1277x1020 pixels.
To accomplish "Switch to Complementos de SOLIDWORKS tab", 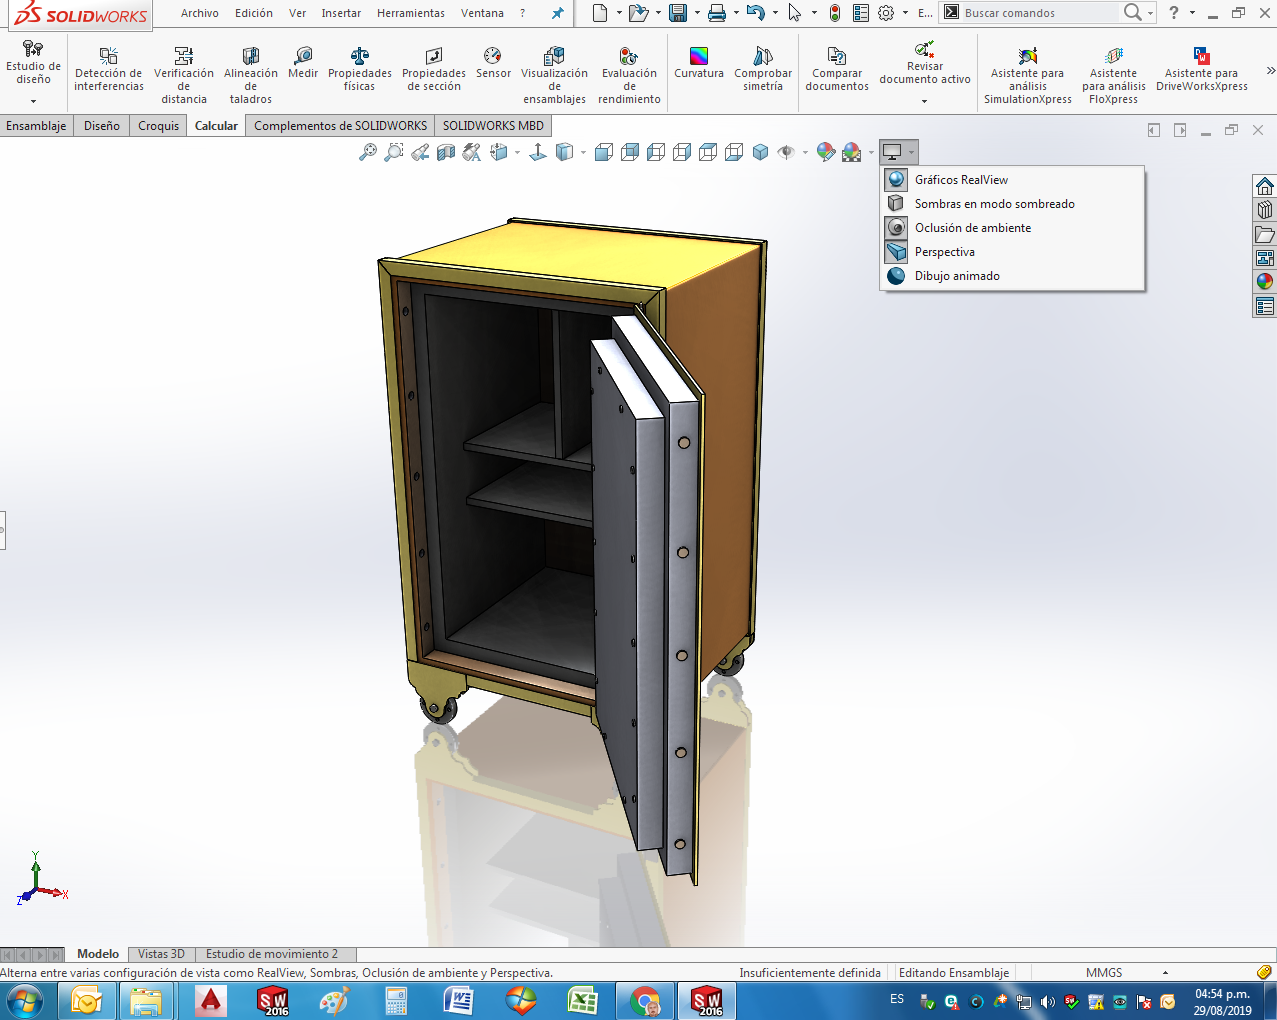I will point(340,126).
